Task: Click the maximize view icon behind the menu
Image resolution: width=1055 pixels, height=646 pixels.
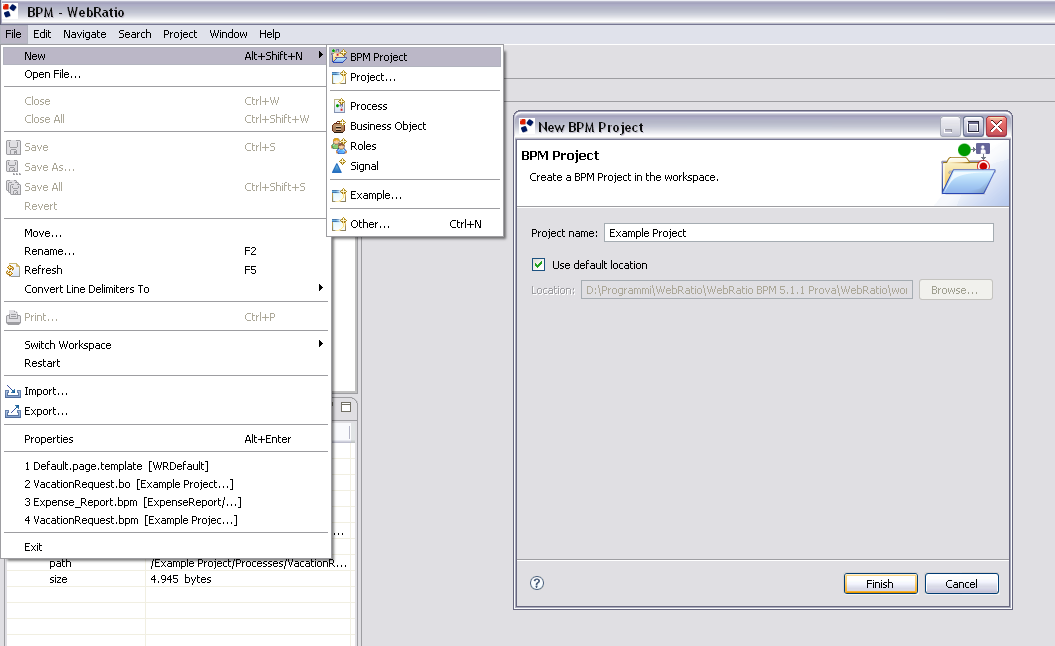Action: coord(346,407)
